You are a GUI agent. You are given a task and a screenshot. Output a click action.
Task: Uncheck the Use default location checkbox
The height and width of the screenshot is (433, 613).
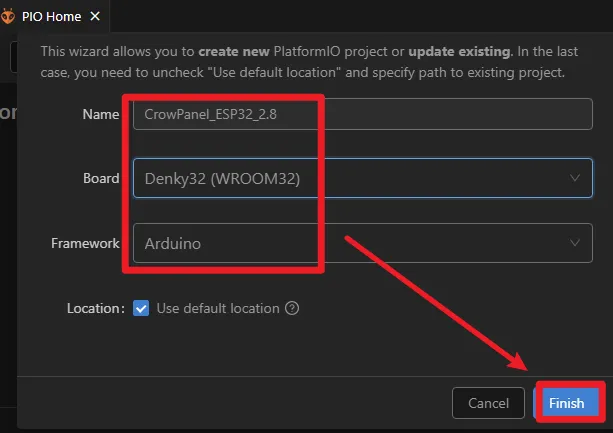click(x=141, y=308)
